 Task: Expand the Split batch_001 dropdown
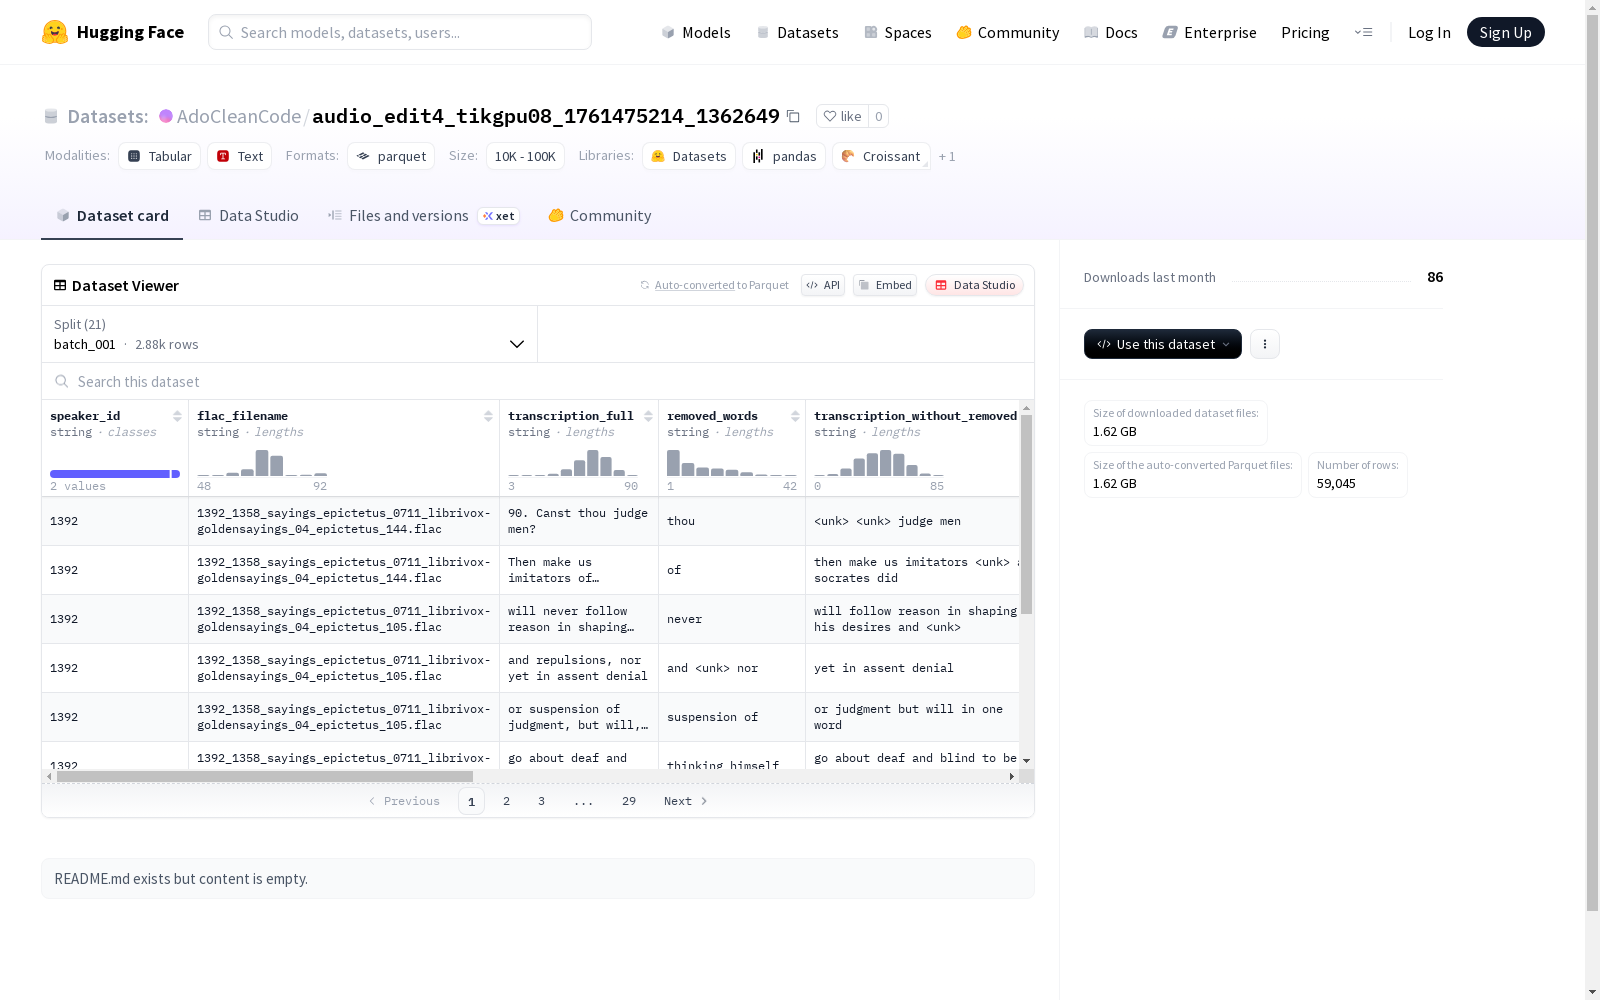click(290, 334)
